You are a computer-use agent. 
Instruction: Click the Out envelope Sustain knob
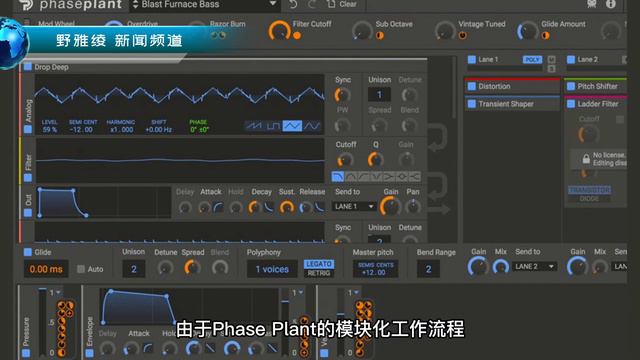(x=287, y=207)
